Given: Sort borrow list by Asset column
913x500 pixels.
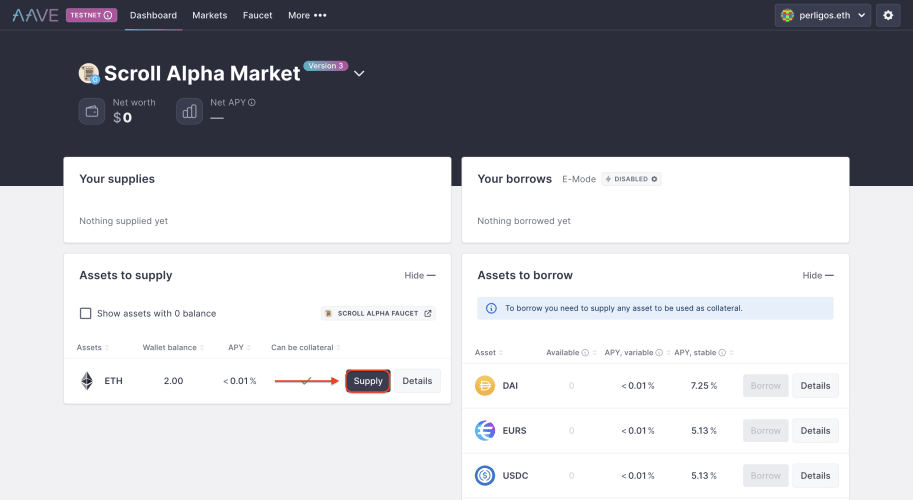Looking at the screenshot, I should [x=489, y=353].
